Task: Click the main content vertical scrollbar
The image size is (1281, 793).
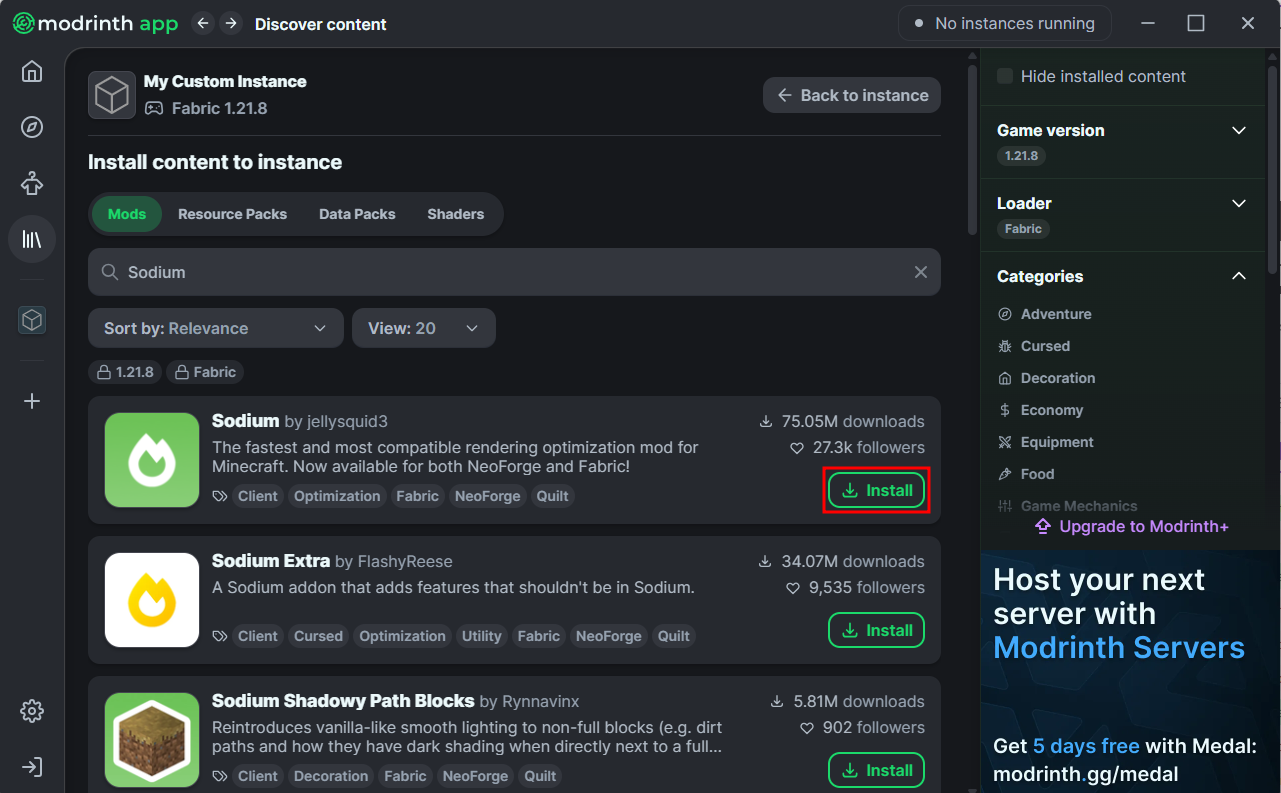Action: (x=972, y=150)
